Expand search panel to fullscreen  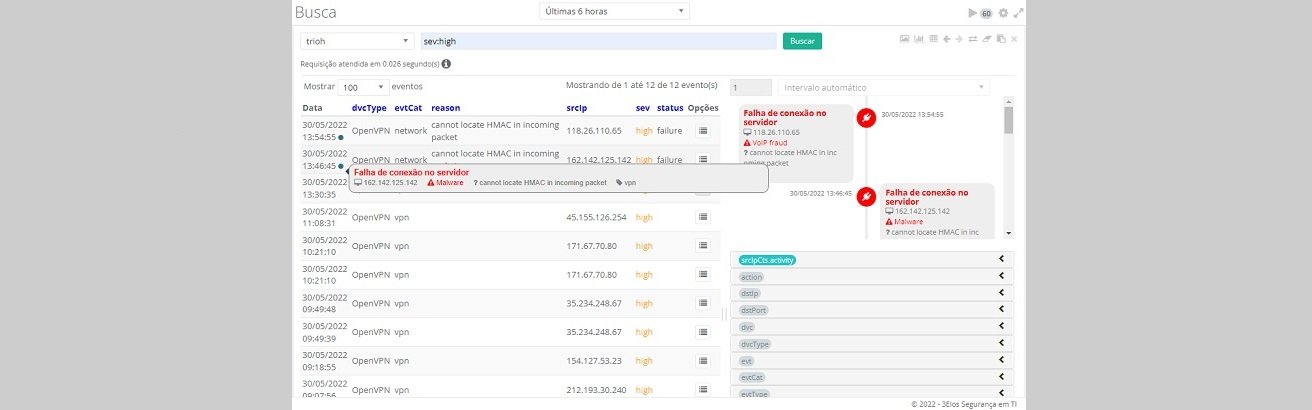click(1018, 13)
